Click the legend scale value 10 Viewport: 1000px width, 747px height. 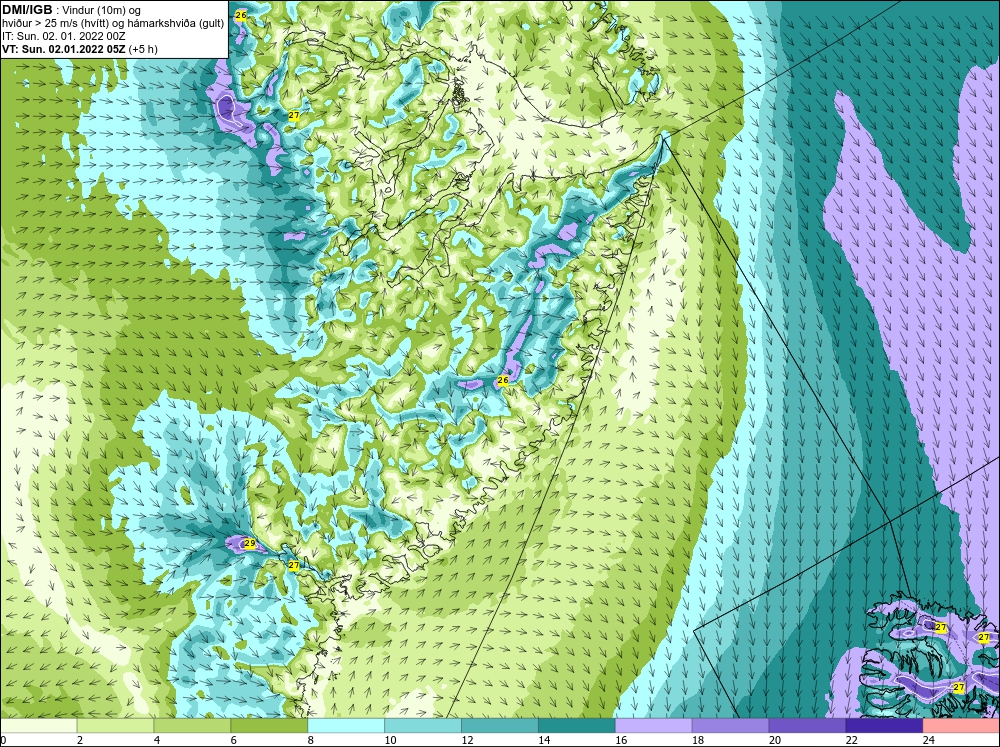coord(390,740)
